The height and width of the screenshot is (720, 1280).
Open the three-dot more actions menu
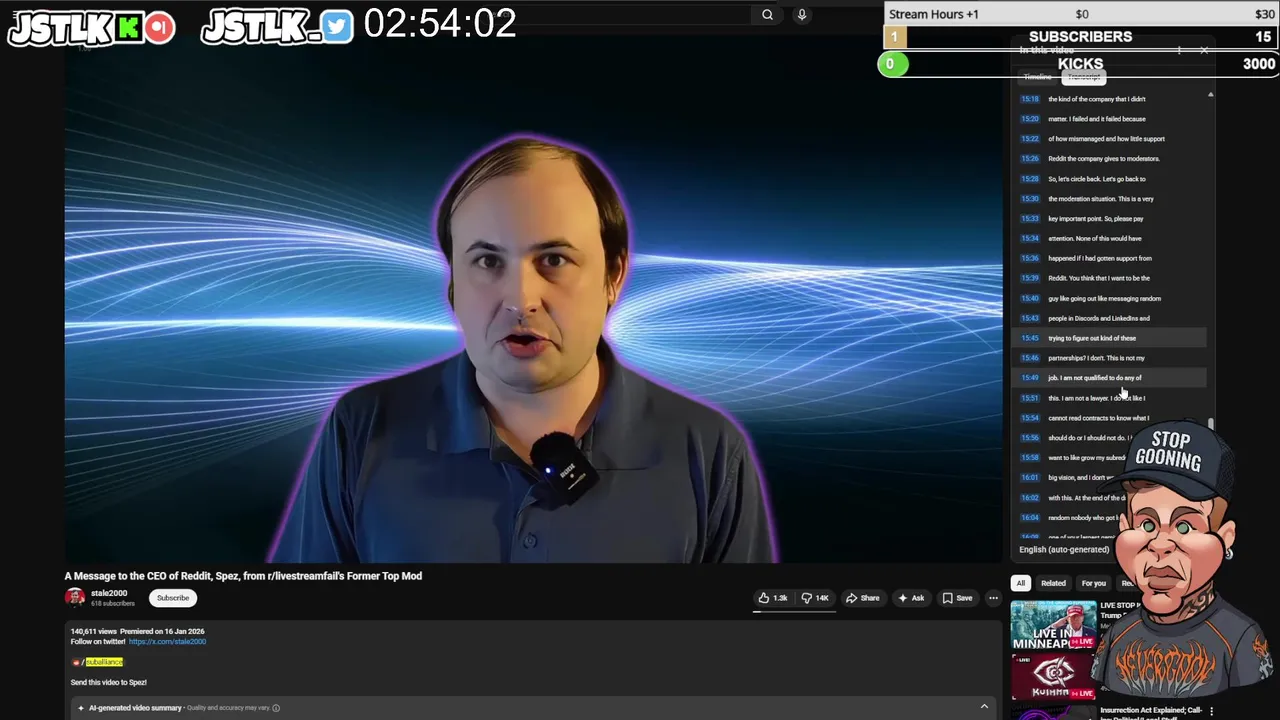pyautogui.click(x=993, y=598)
